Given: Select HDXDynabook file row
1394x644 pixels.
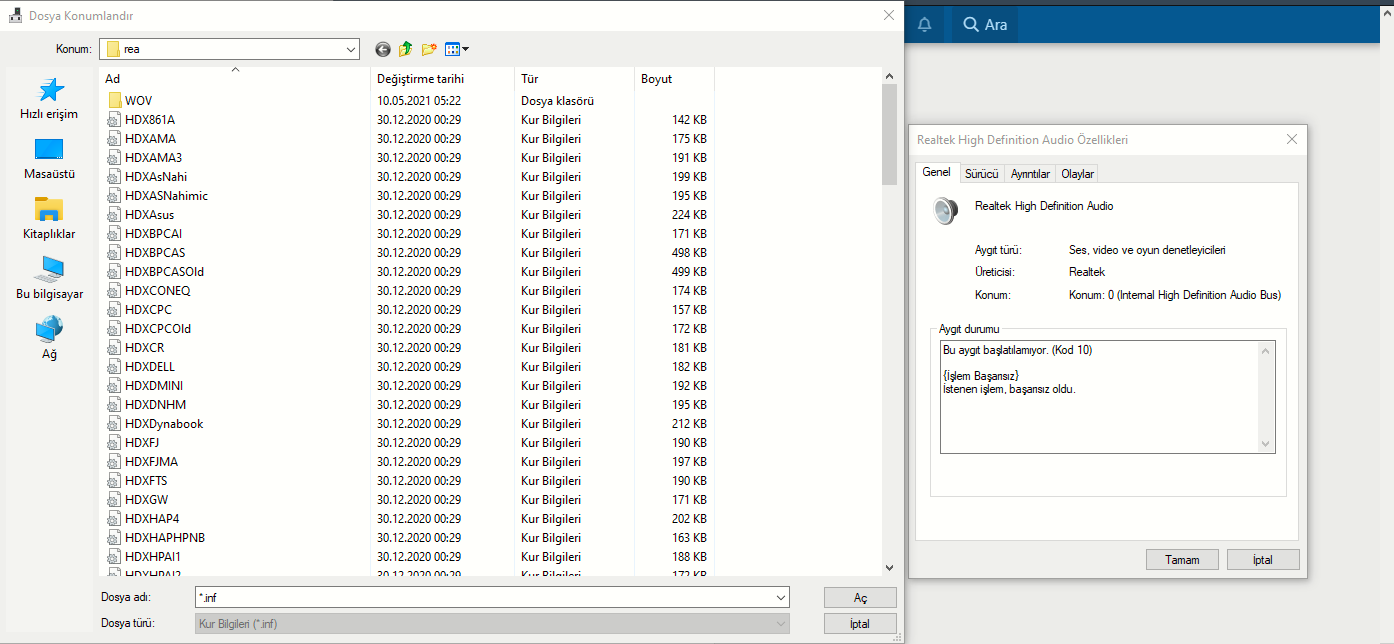Looking at the screenshot, I should point(409,424).
